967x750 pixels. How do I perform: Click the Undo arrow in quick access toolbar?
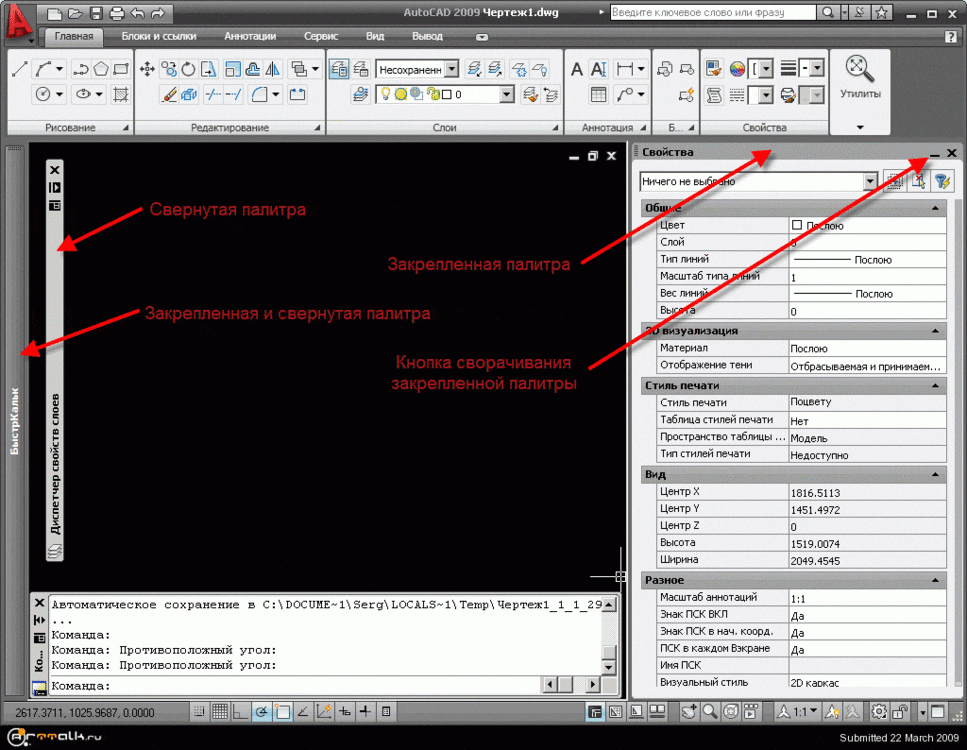pos(137,13)
